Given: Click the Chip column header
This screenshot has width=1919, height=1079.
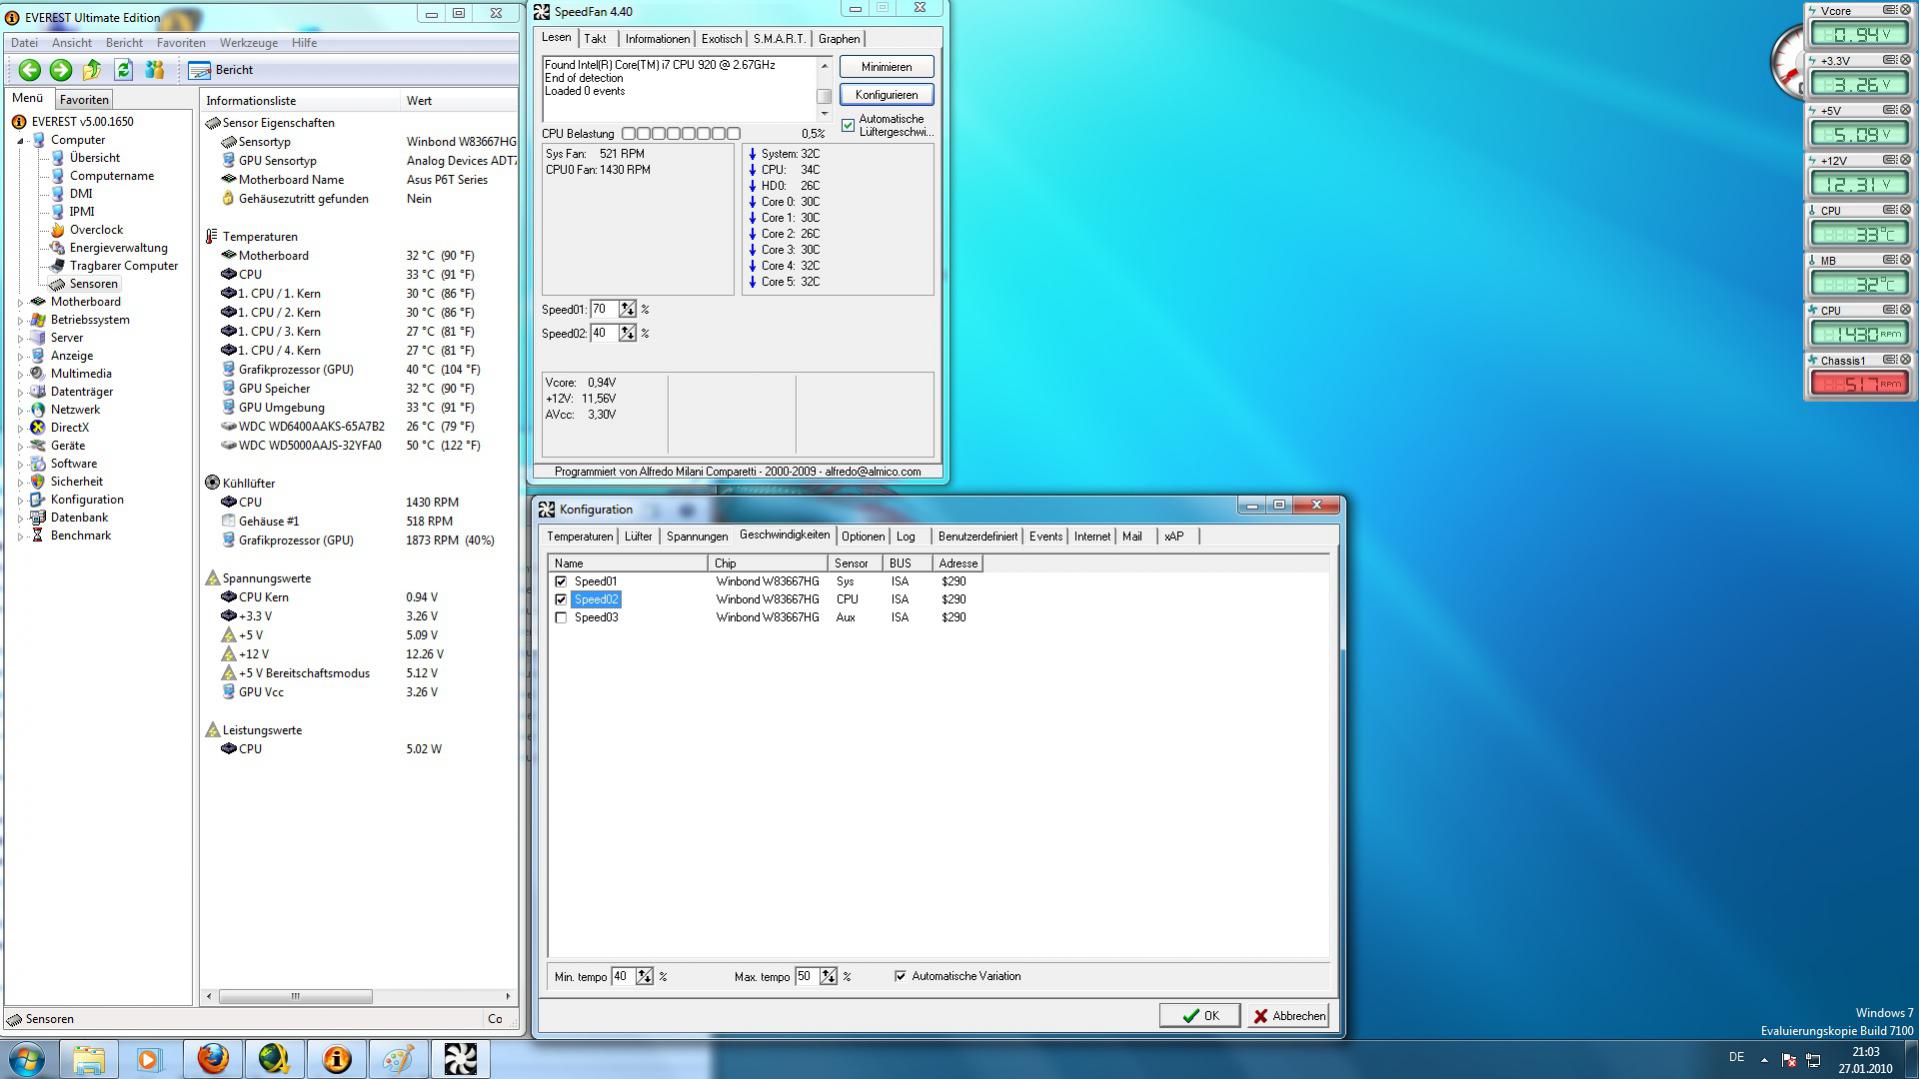Looking at the screenshot, I should click(x=767, y=564).
